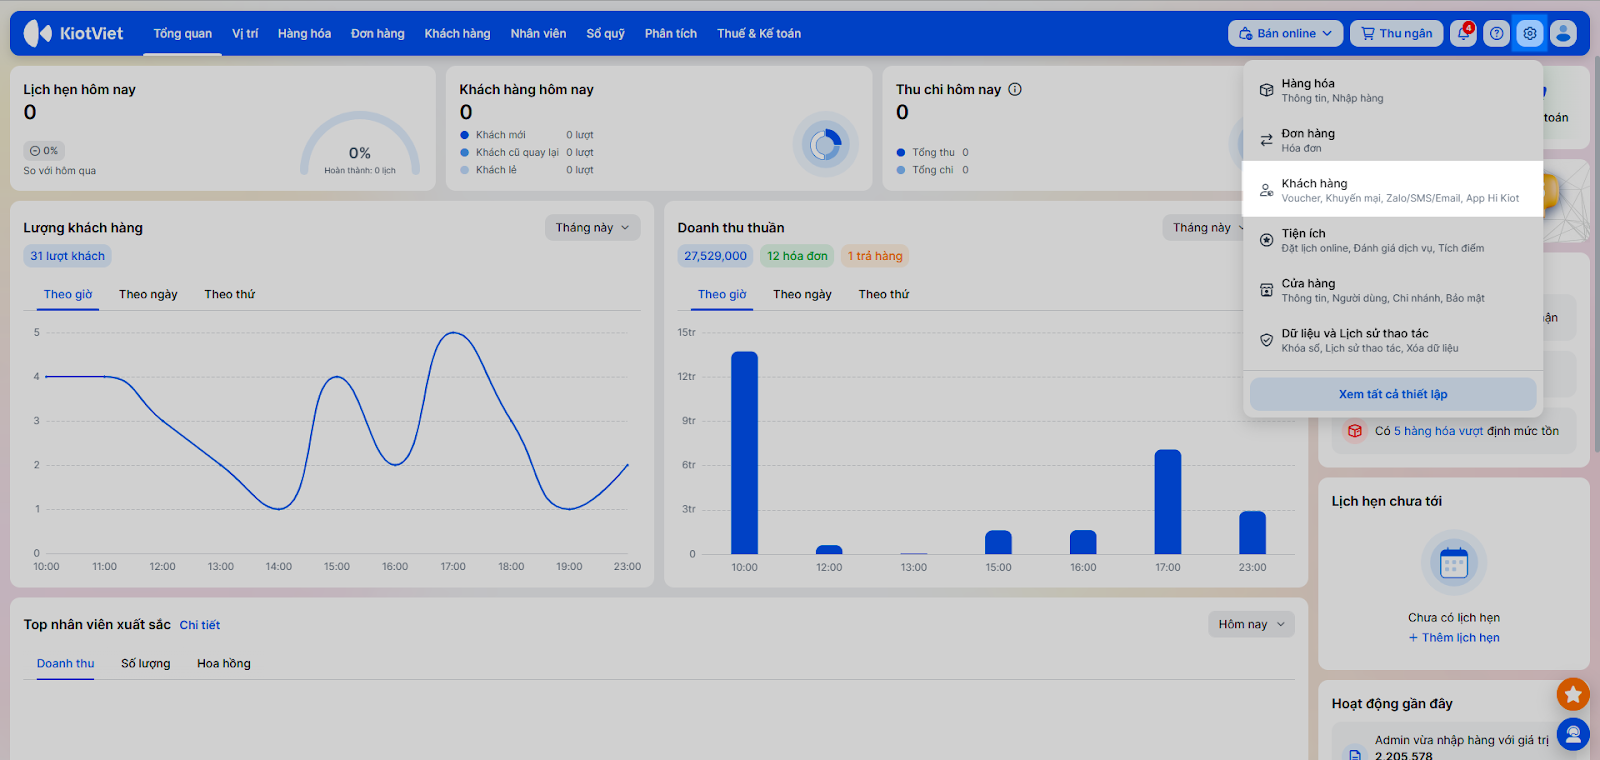Click Thêm lịch hẹn link
Viewport: 1600px width, 760px height.
(1454, 638)
